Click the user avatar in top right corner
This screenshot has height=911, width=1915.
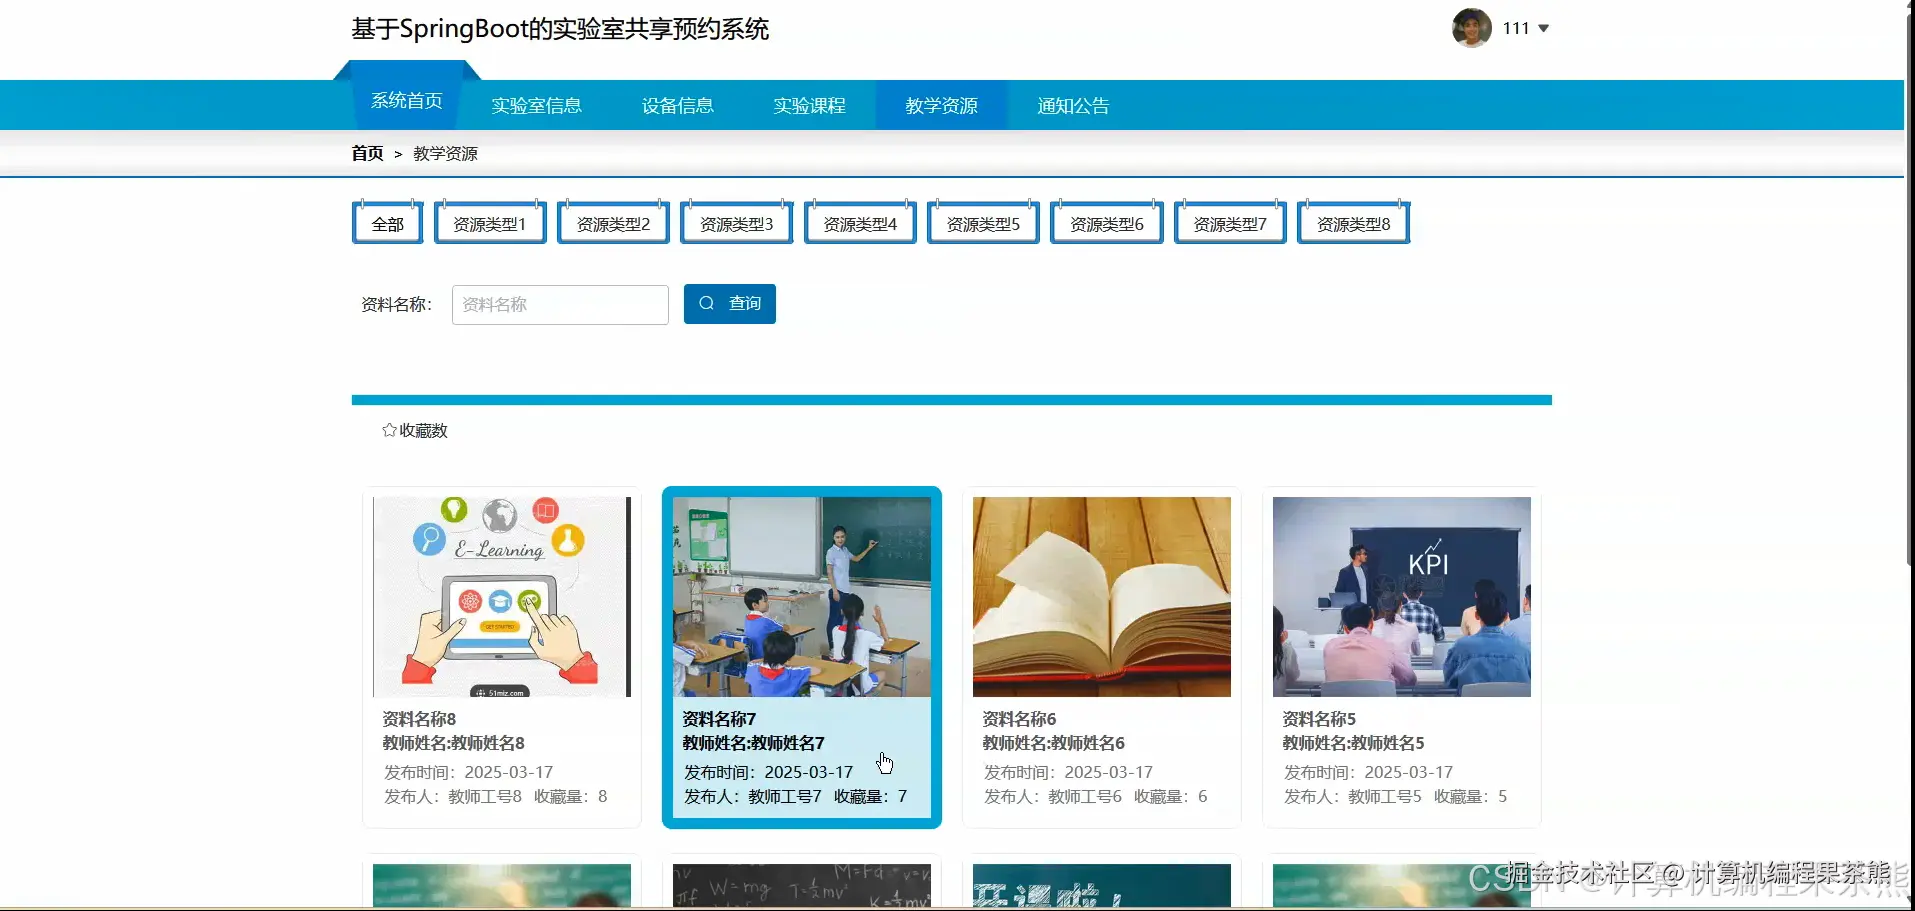(x=1470, y=28)
